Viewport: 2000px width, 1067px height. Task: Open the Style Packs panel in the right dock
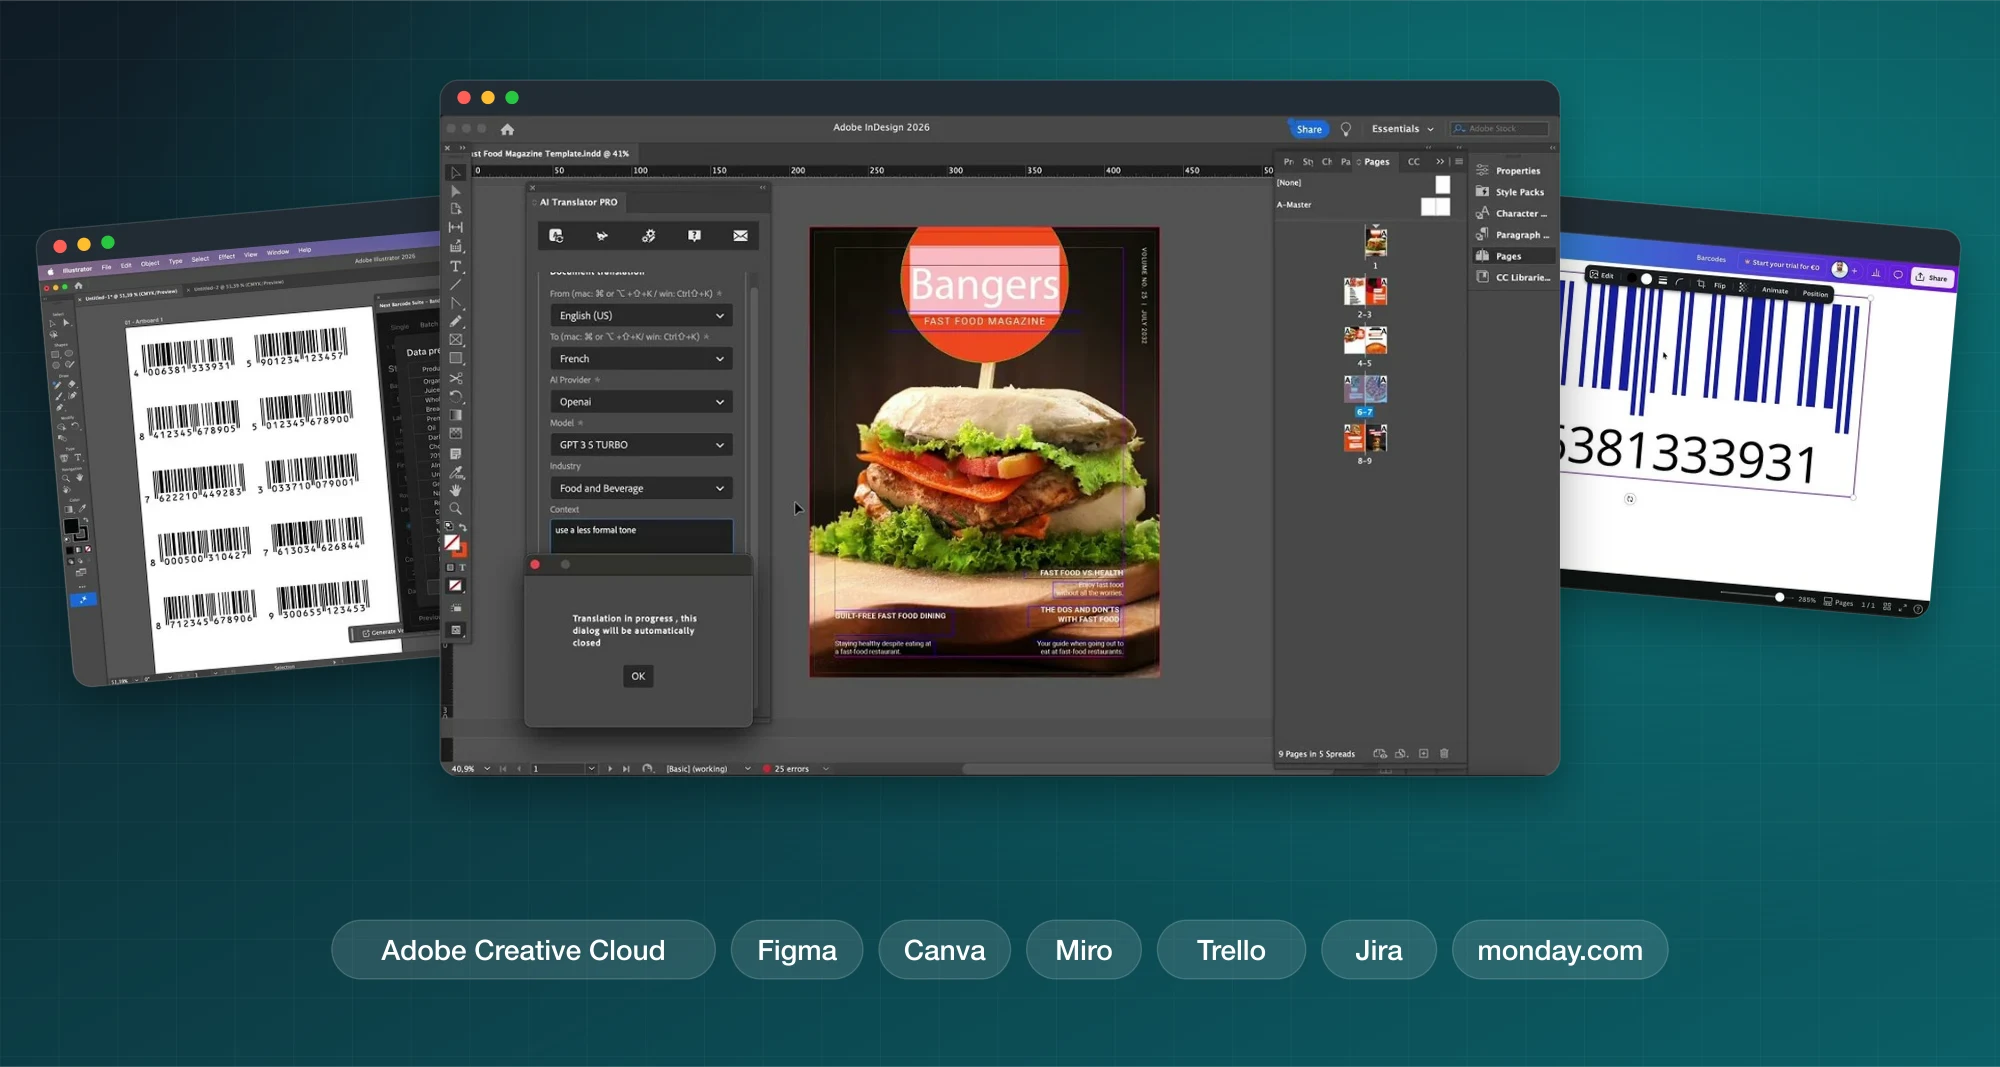pos(1513,192)
